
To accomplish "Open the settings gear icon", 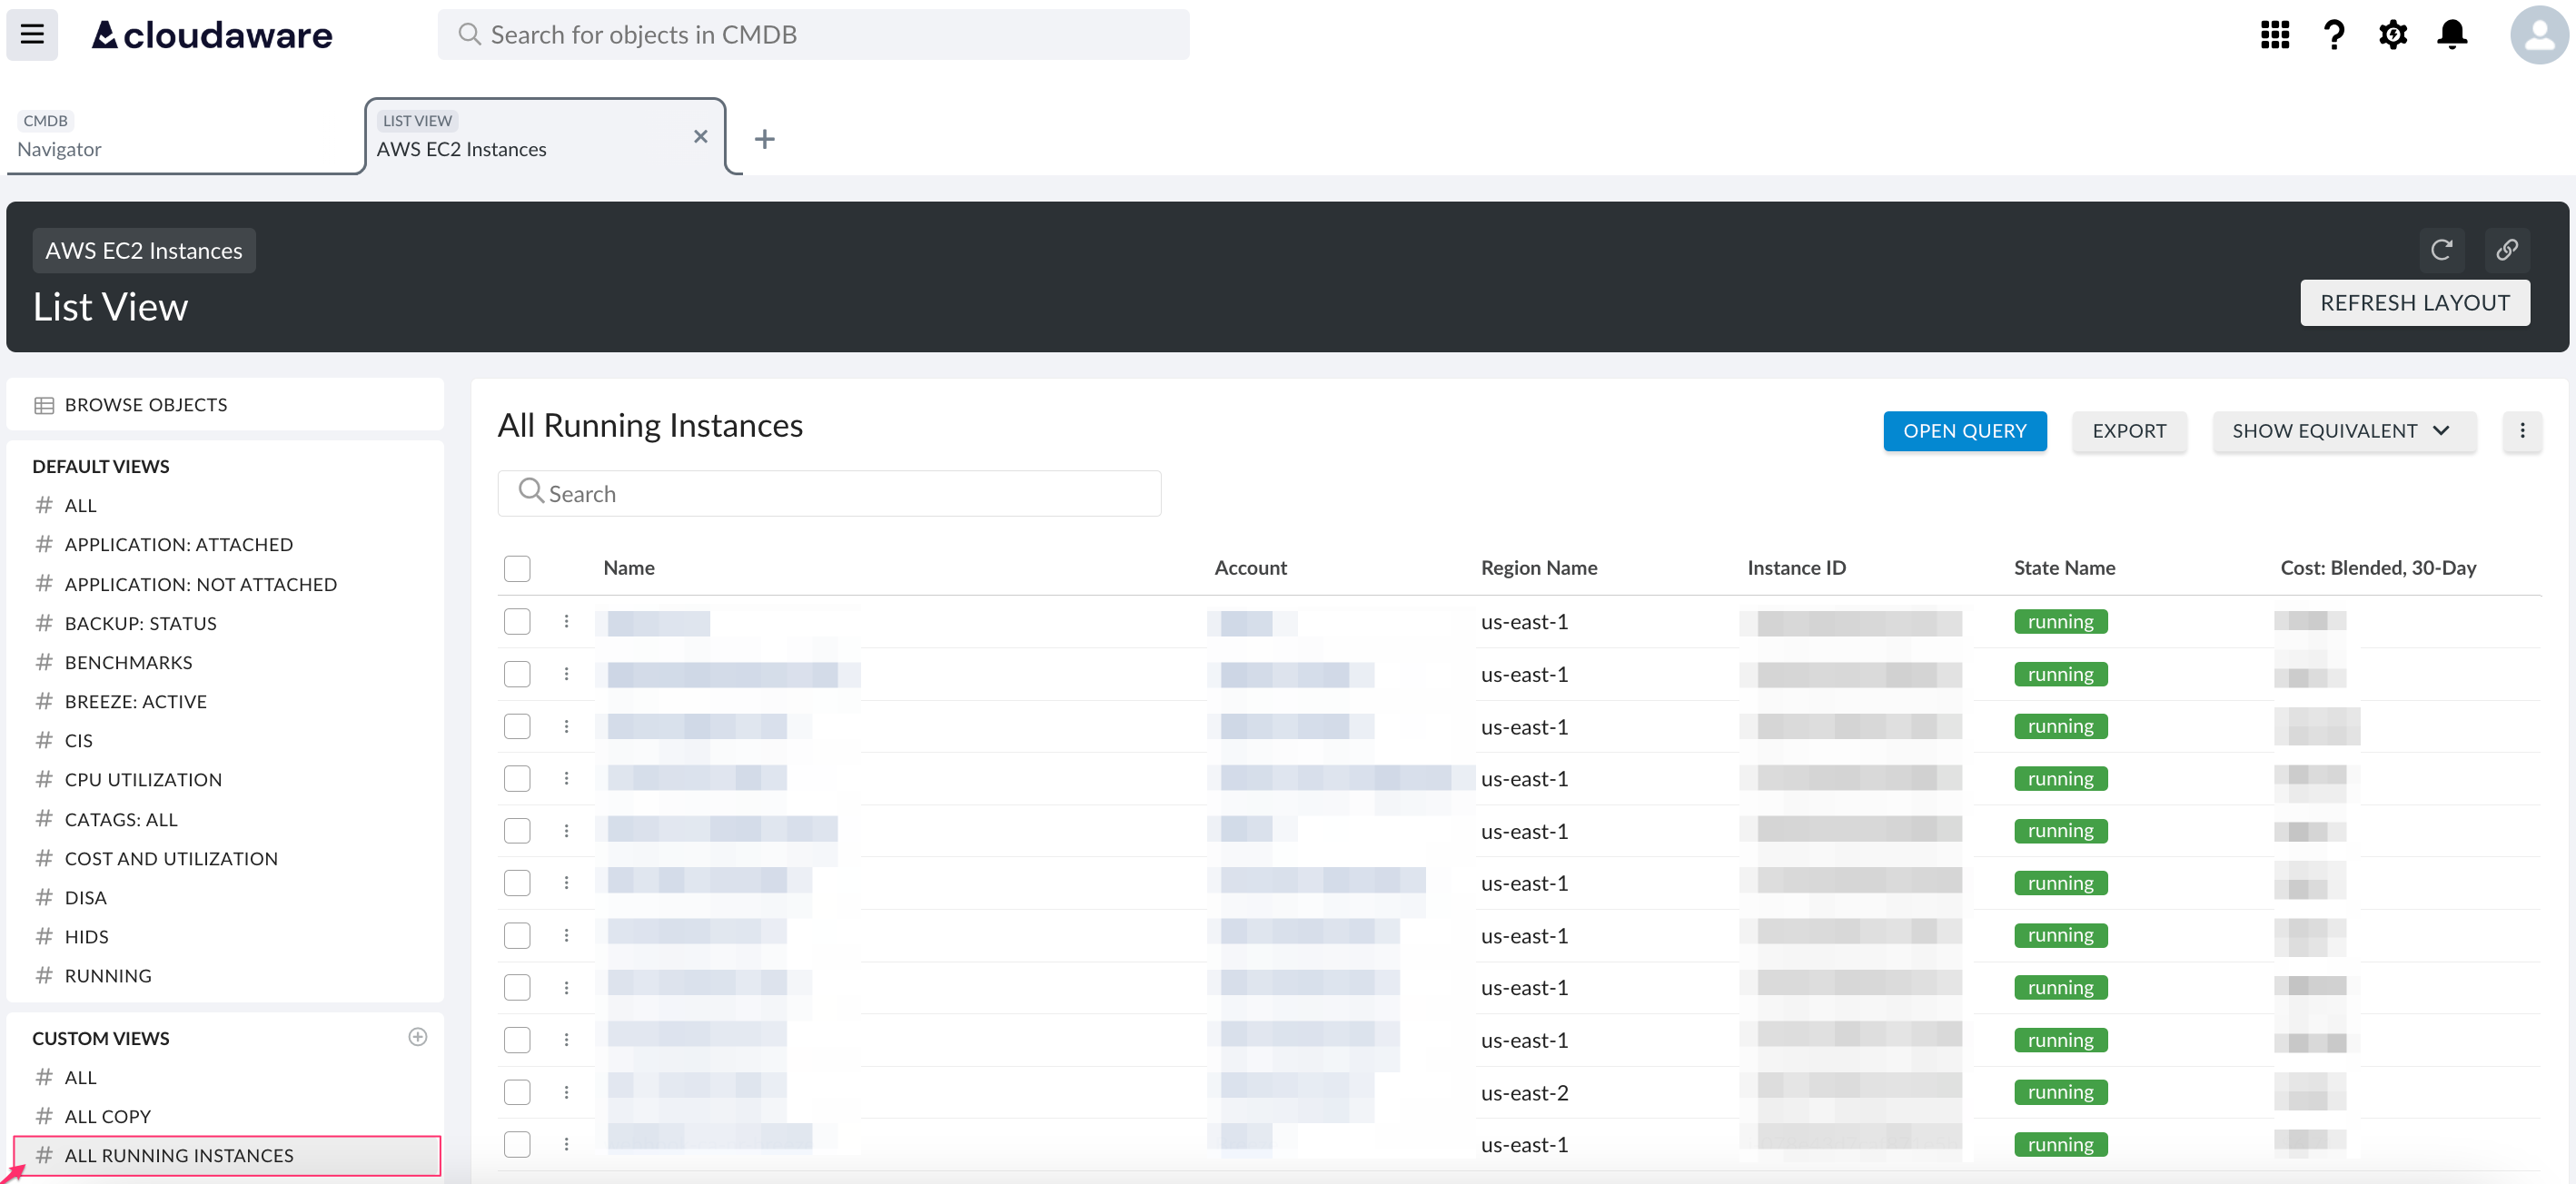I will [x=2393, y=35].
